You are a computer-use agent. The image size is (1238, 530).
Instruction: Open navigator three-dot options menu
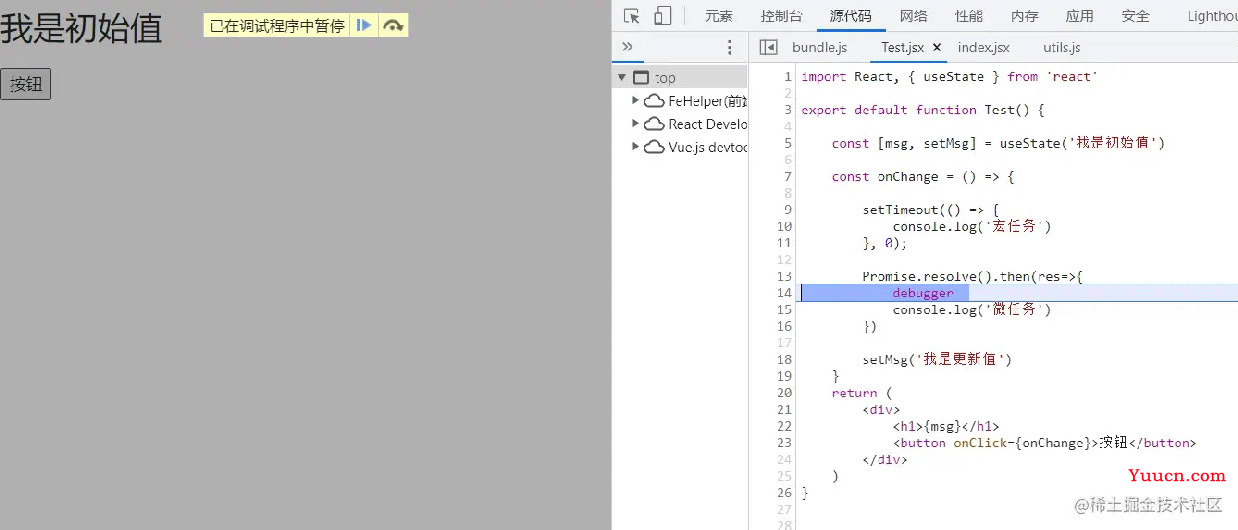729,47
